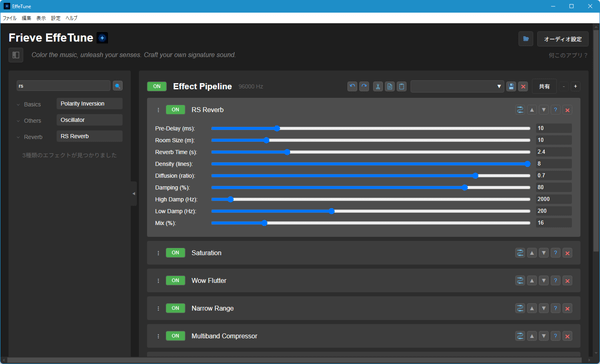This screenshot has height=364, width=600.
Task: Collapse the sidebar with the panel edge arrow
Action: 134,194
